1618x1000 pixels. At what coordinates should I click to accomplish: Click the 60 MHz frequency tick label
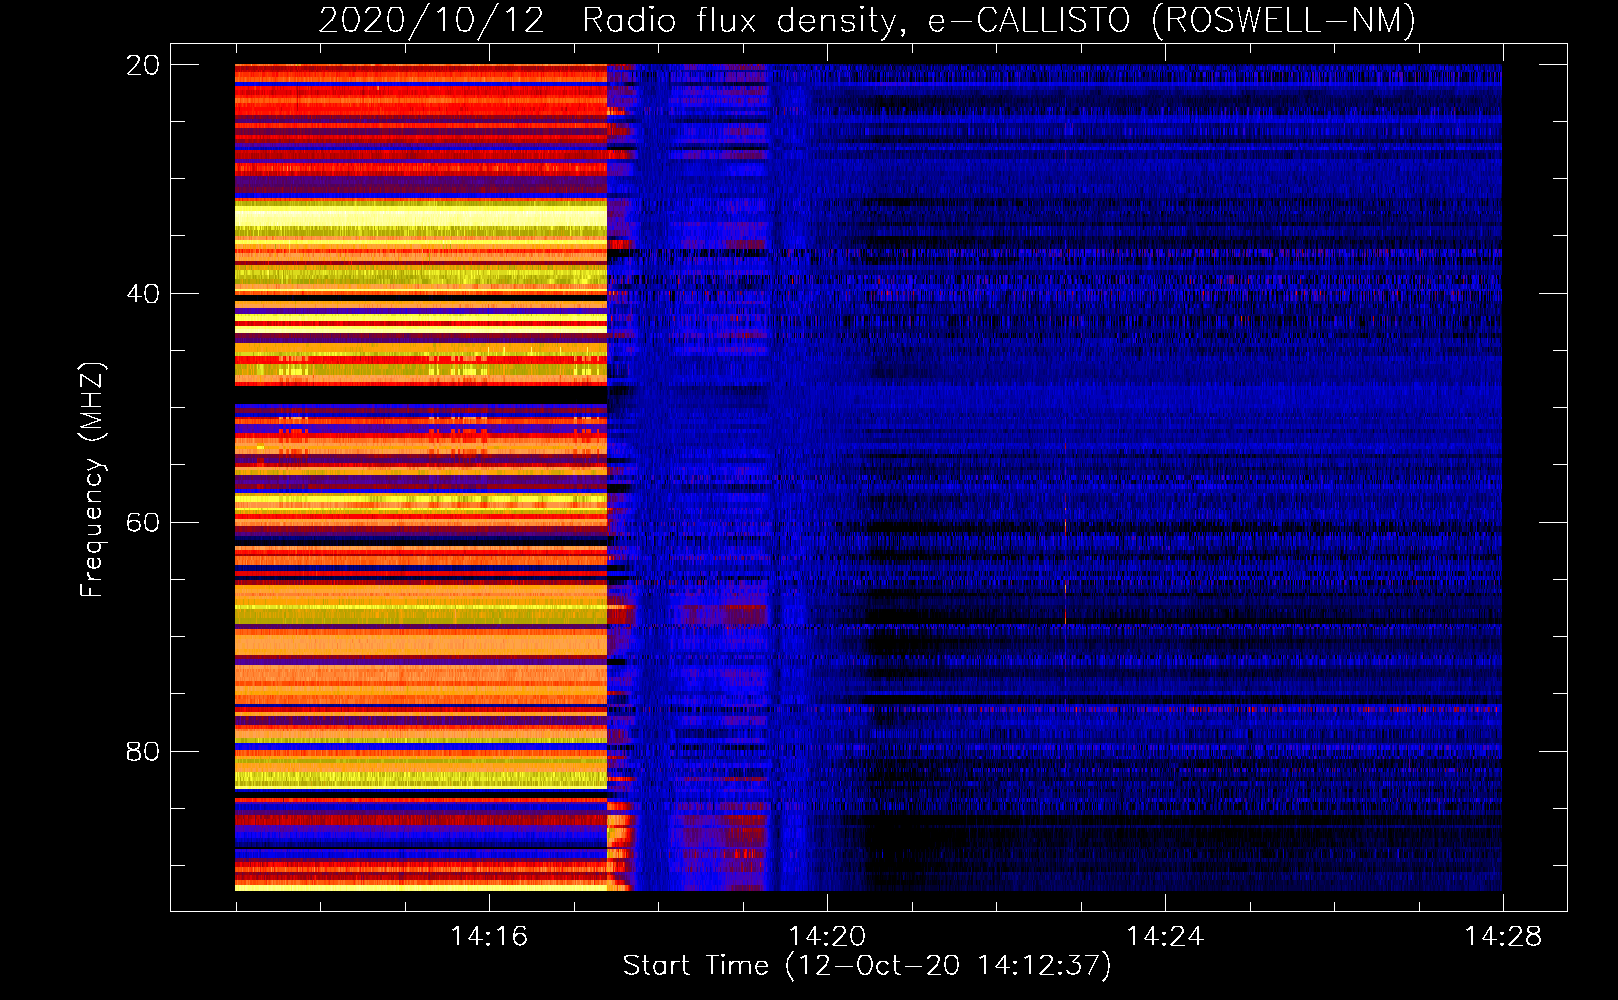pos(142,523)
